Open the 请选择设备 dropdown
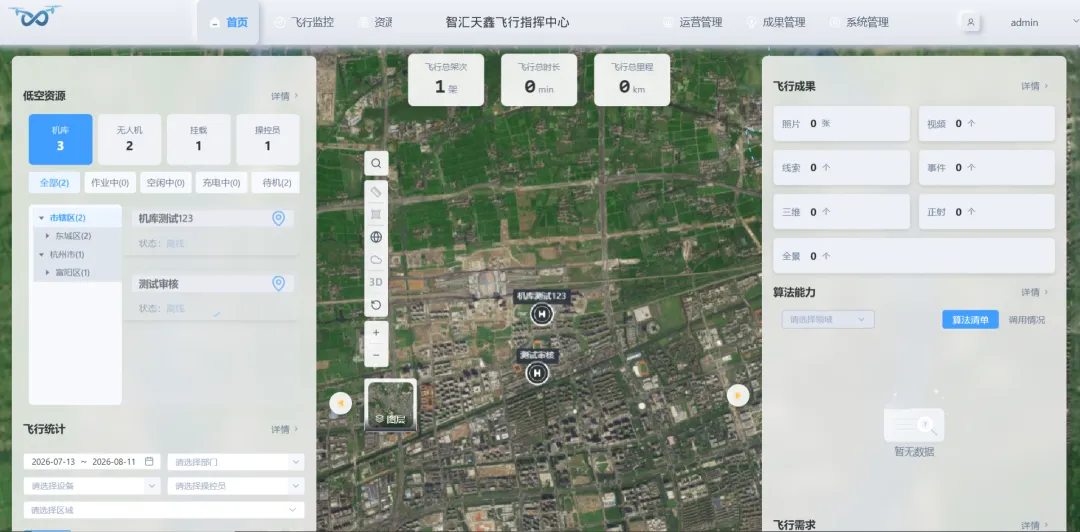Screen dimensions: 1080x532 pyautogui.click(x=92, y=486)
